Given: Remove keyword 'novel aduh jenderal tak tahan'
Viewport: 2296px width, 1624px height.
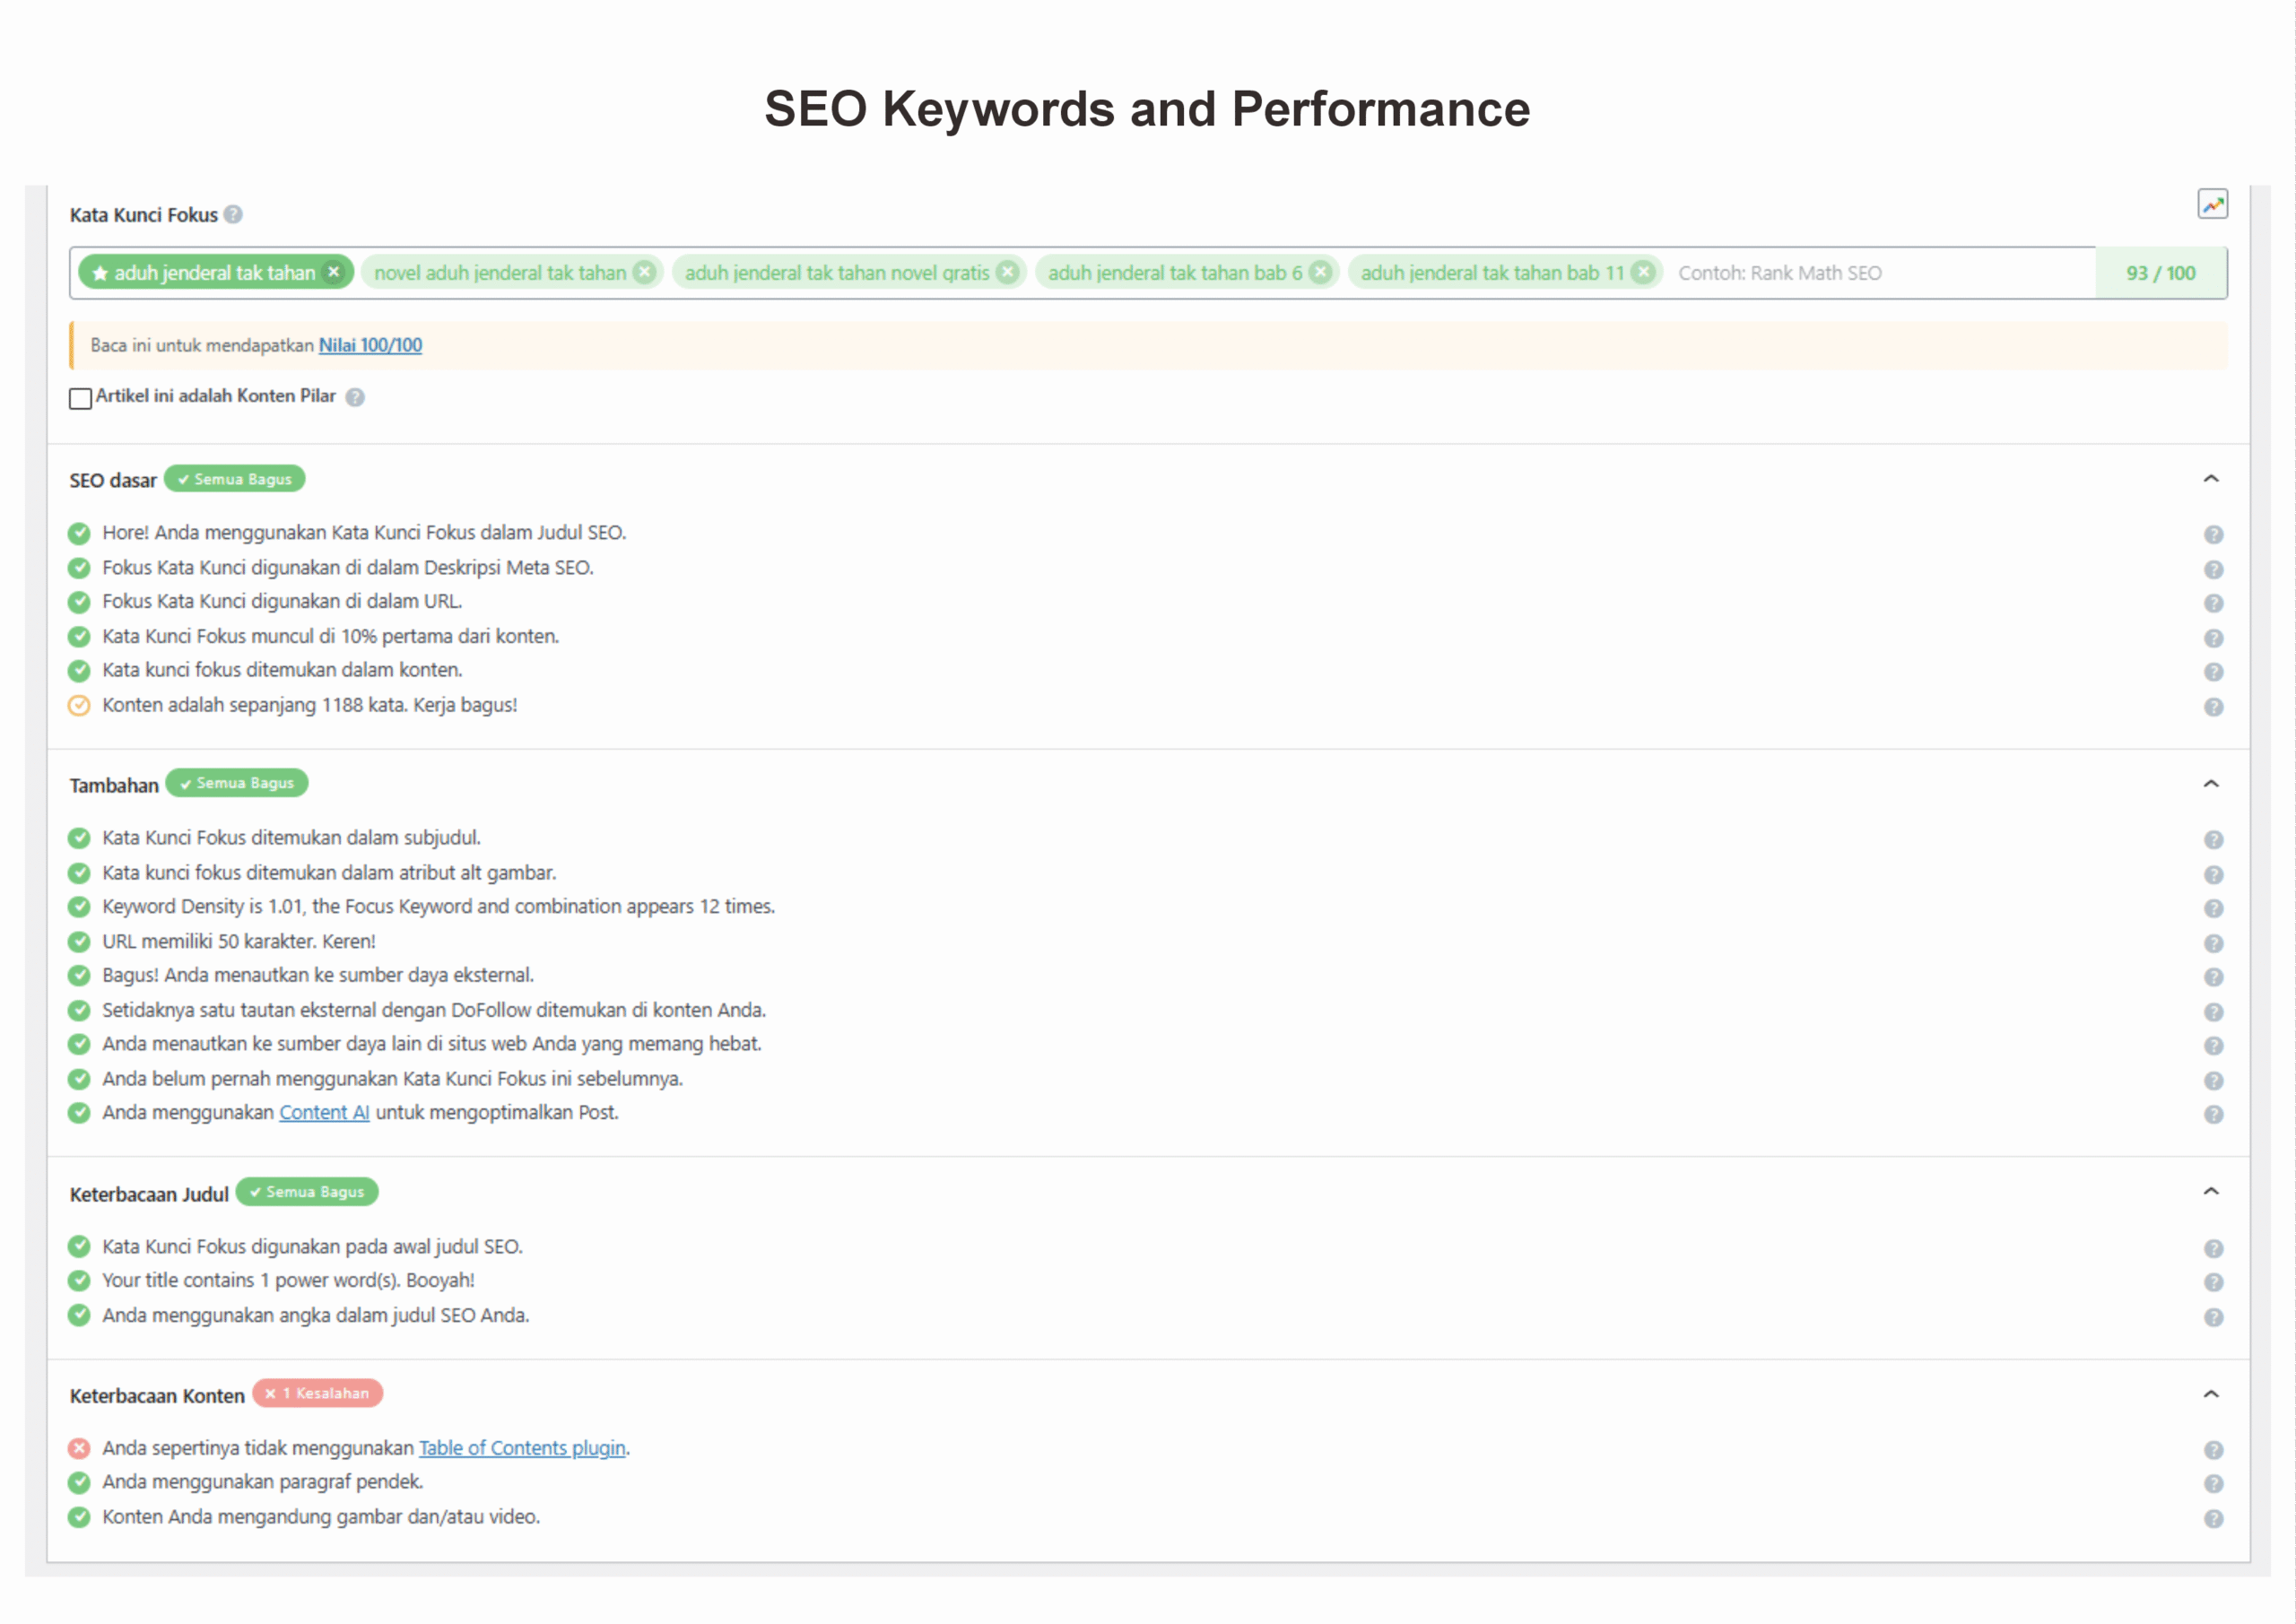Looking at the screenshot, I should point(645,272).
